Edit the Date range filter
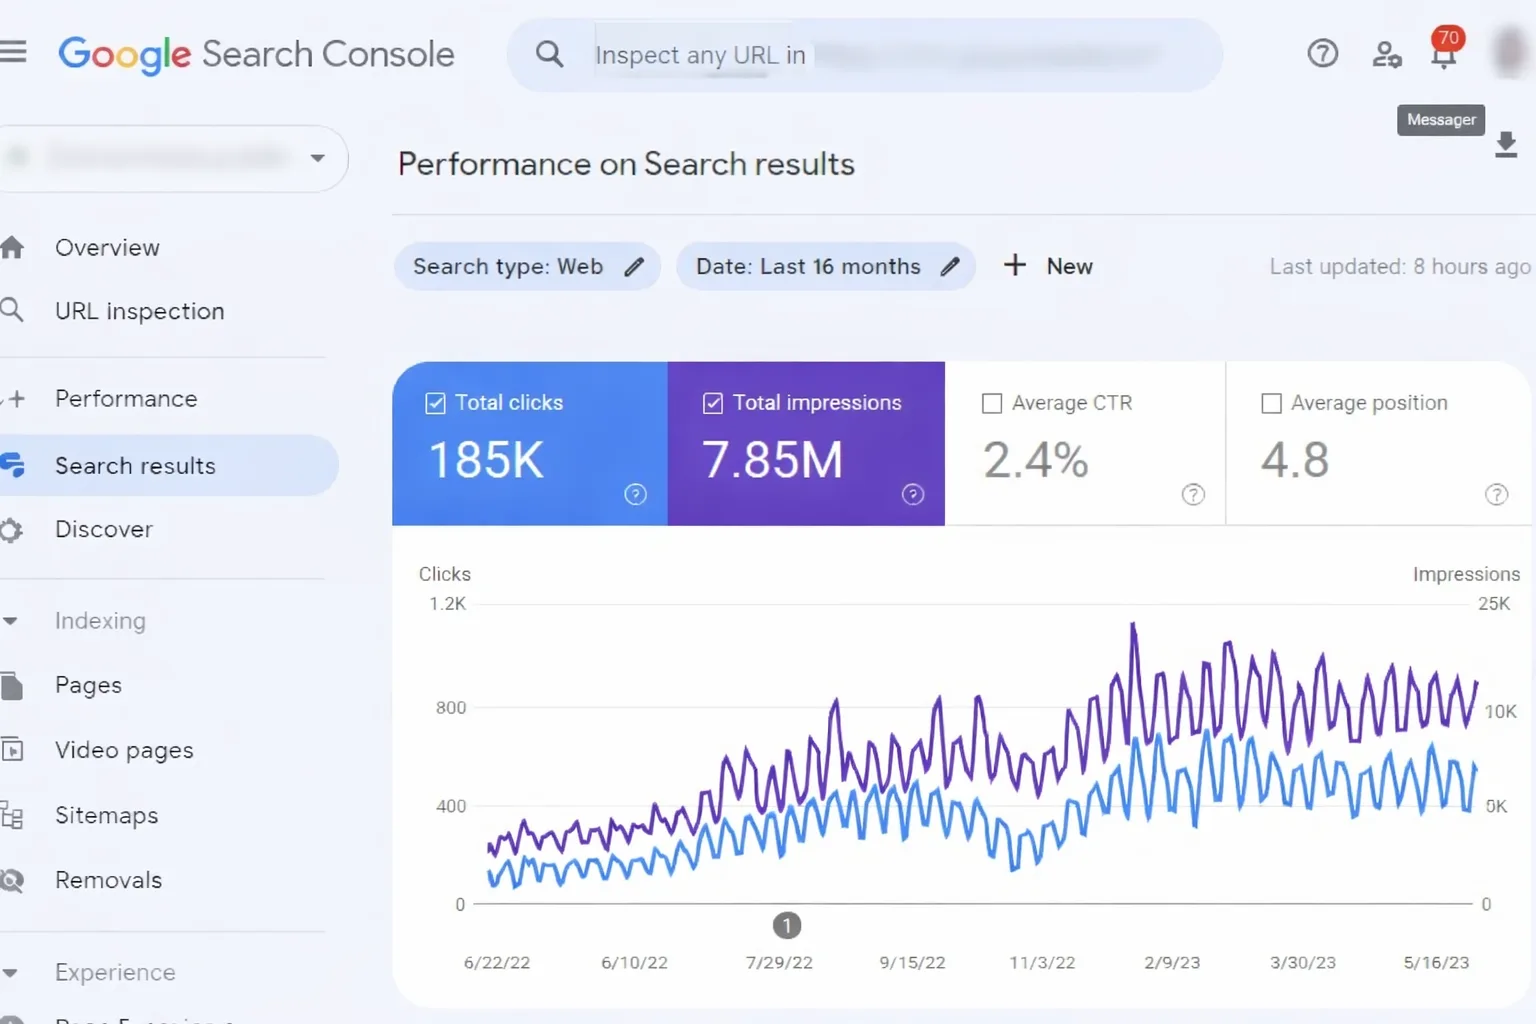Viewport: 1536px width, 1024px height. point(949,266)
